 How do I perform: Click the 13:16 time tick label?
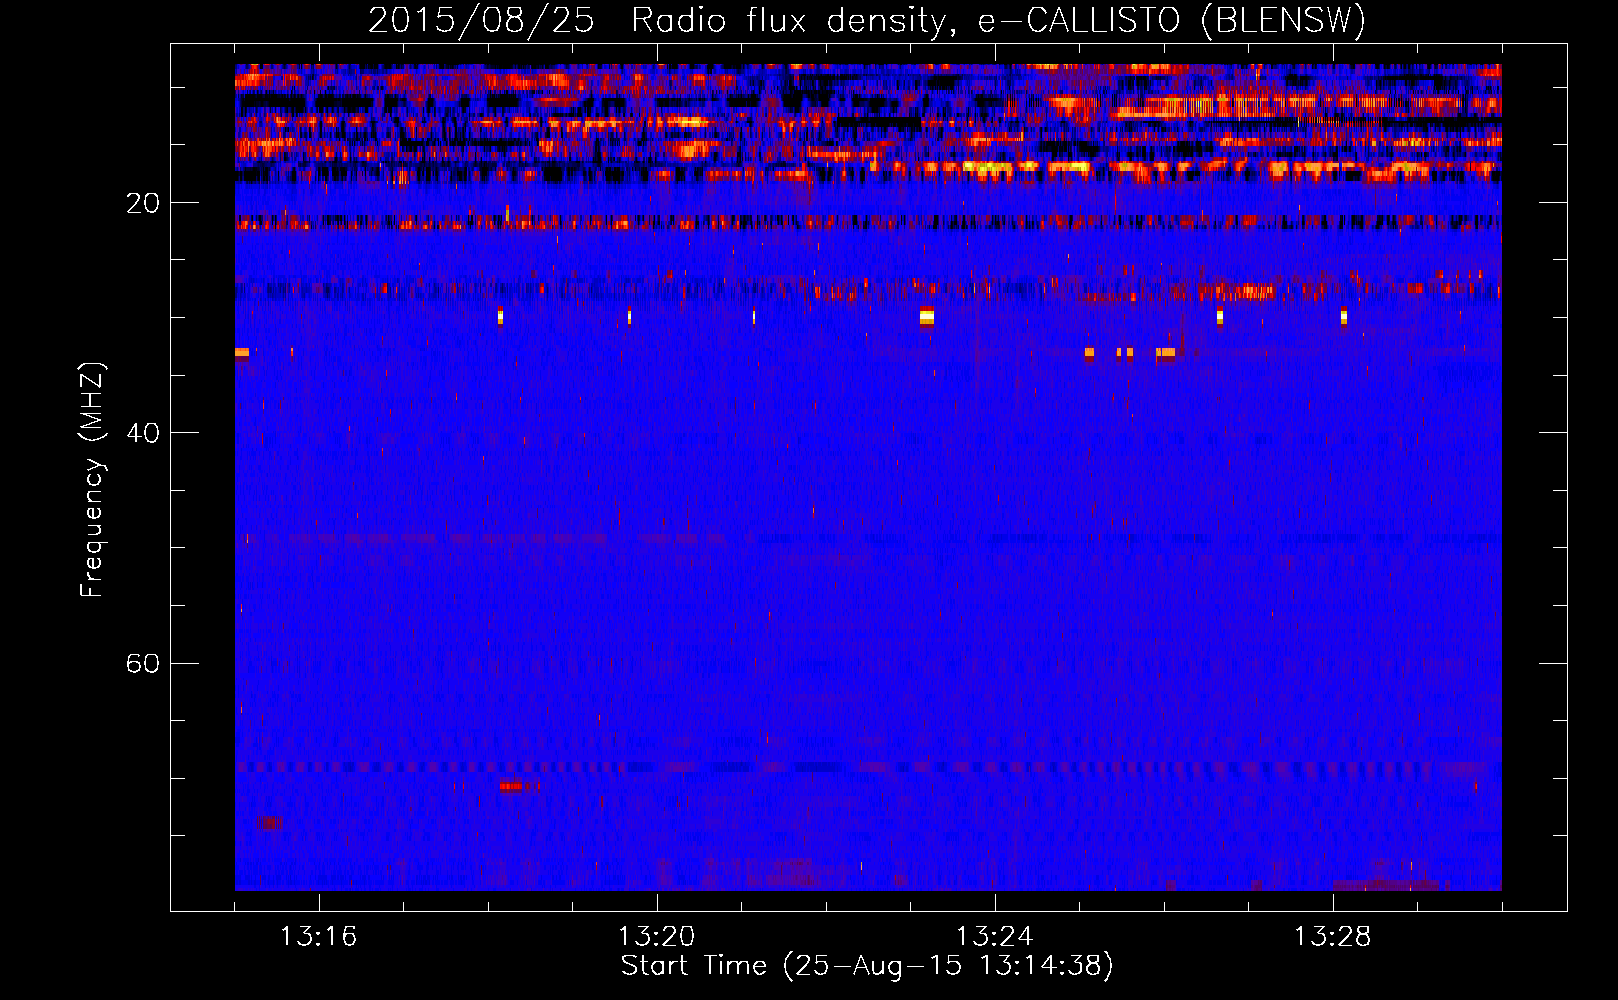pos(318,937)
